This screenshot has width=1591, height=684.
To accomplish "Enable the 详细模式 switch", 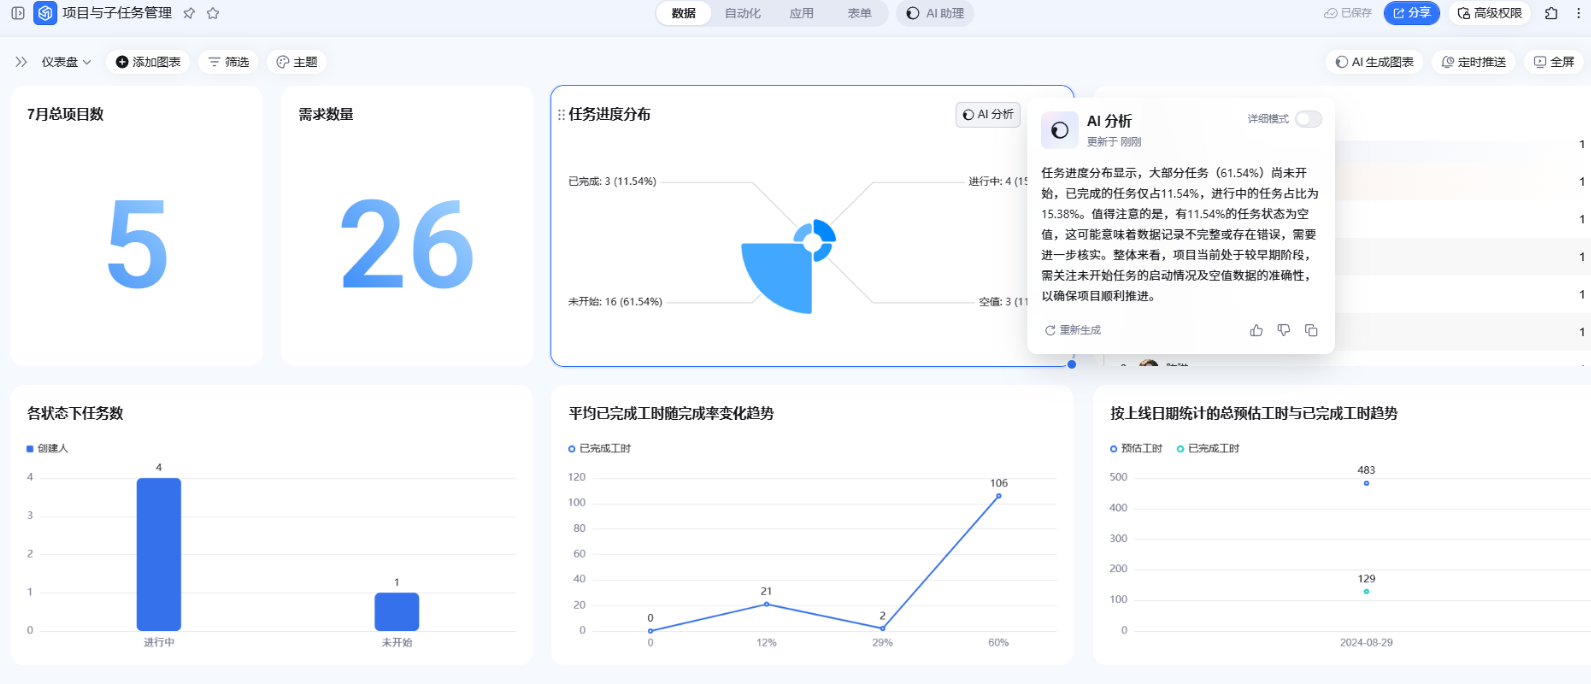I will 1307,119.
